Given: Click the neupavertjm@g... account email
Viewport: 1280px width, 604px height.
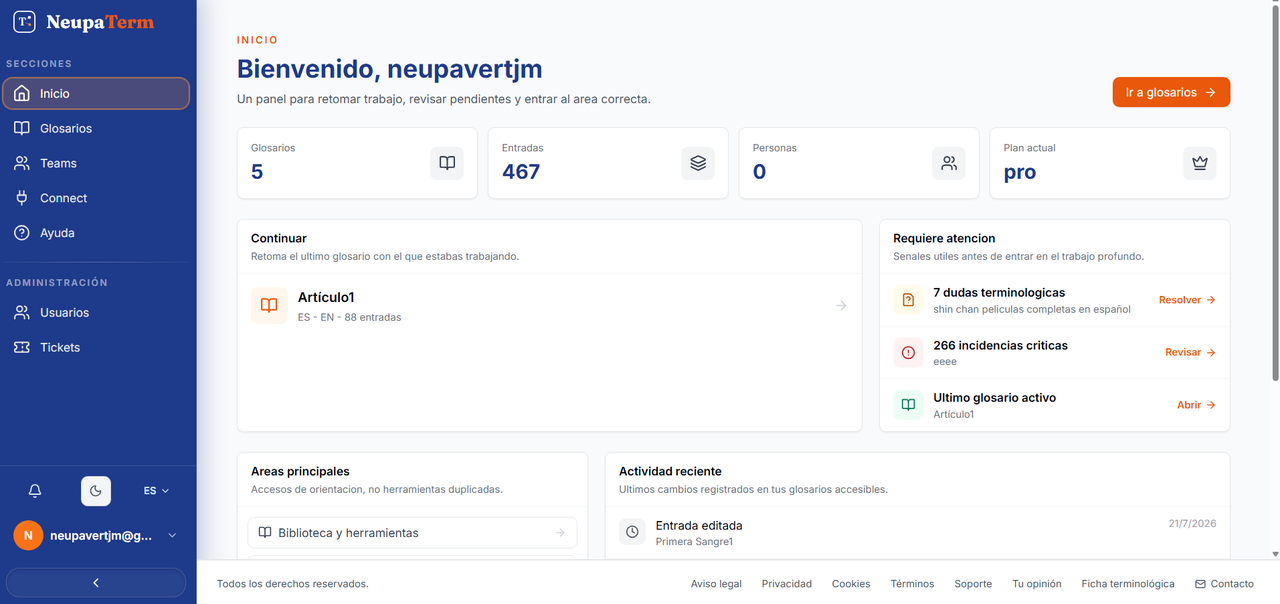Looking at the screenshot, I should pyautogui.click(x=101, y=536).
